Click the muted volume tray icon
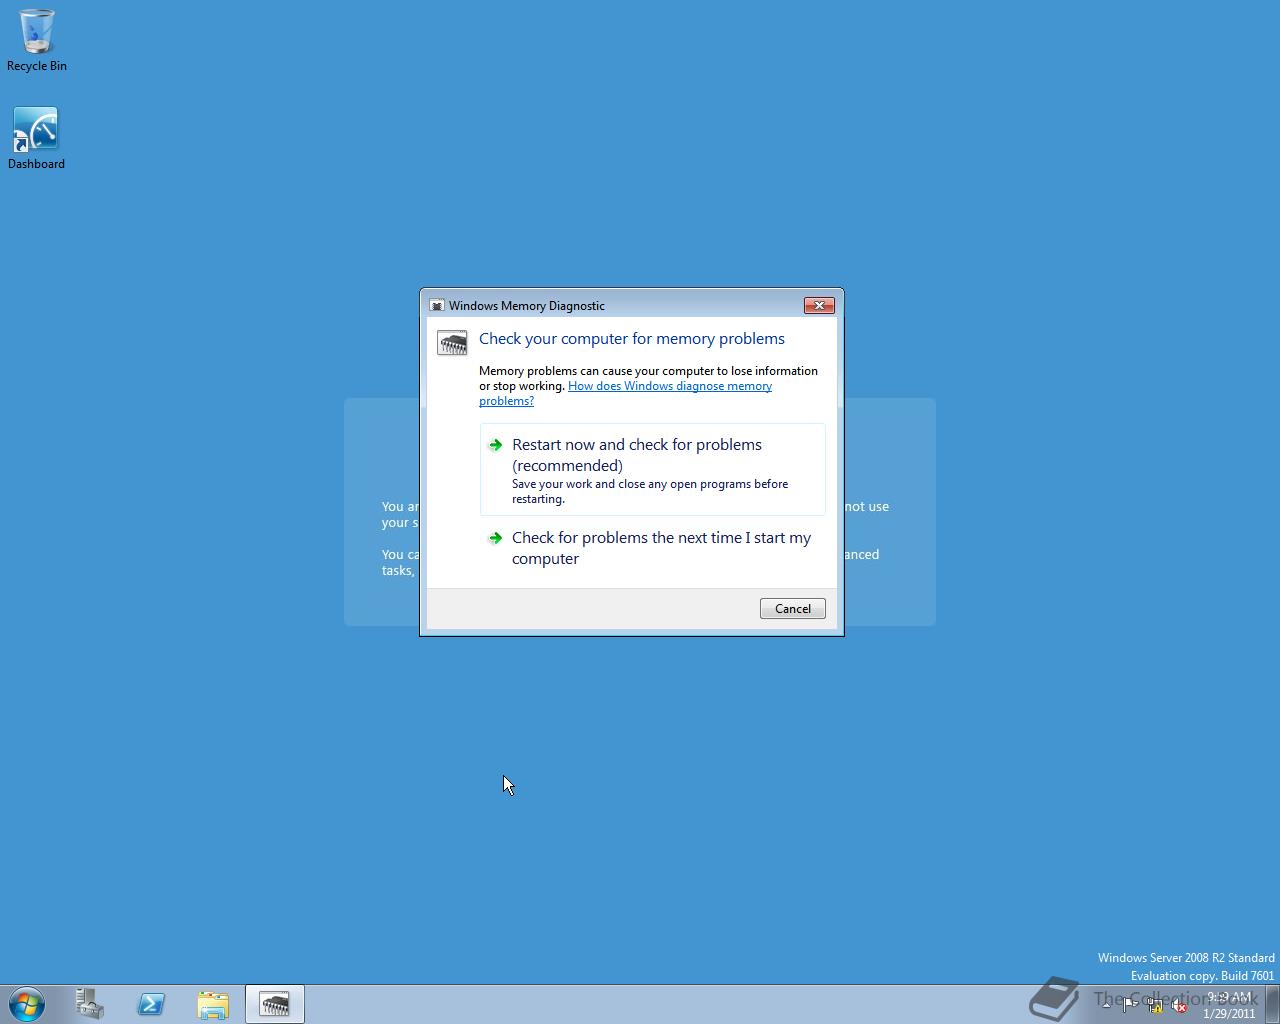Screen dimensions: 1280x1024 point(1179,1005)
